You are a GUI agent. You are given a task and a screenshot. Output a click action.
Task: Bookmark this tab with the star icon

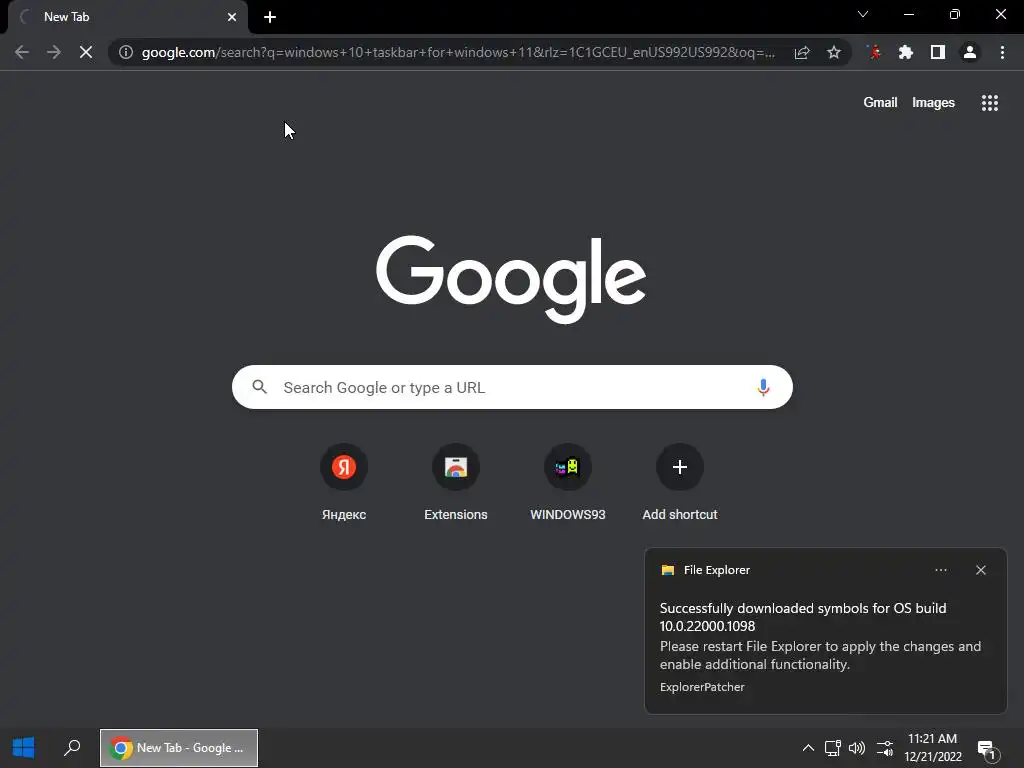(834, 52)
